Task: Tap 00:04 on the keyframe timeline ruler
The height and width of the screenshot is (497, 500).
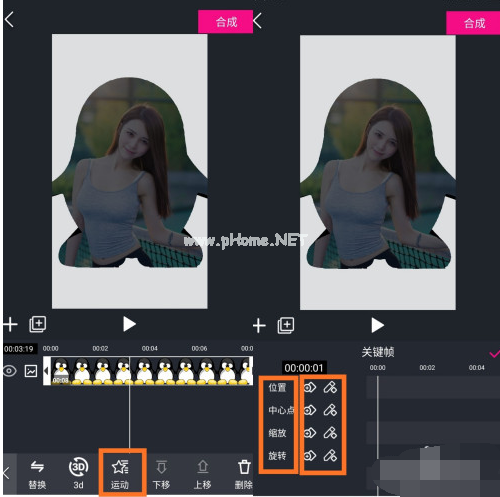Action: point(477,368)
